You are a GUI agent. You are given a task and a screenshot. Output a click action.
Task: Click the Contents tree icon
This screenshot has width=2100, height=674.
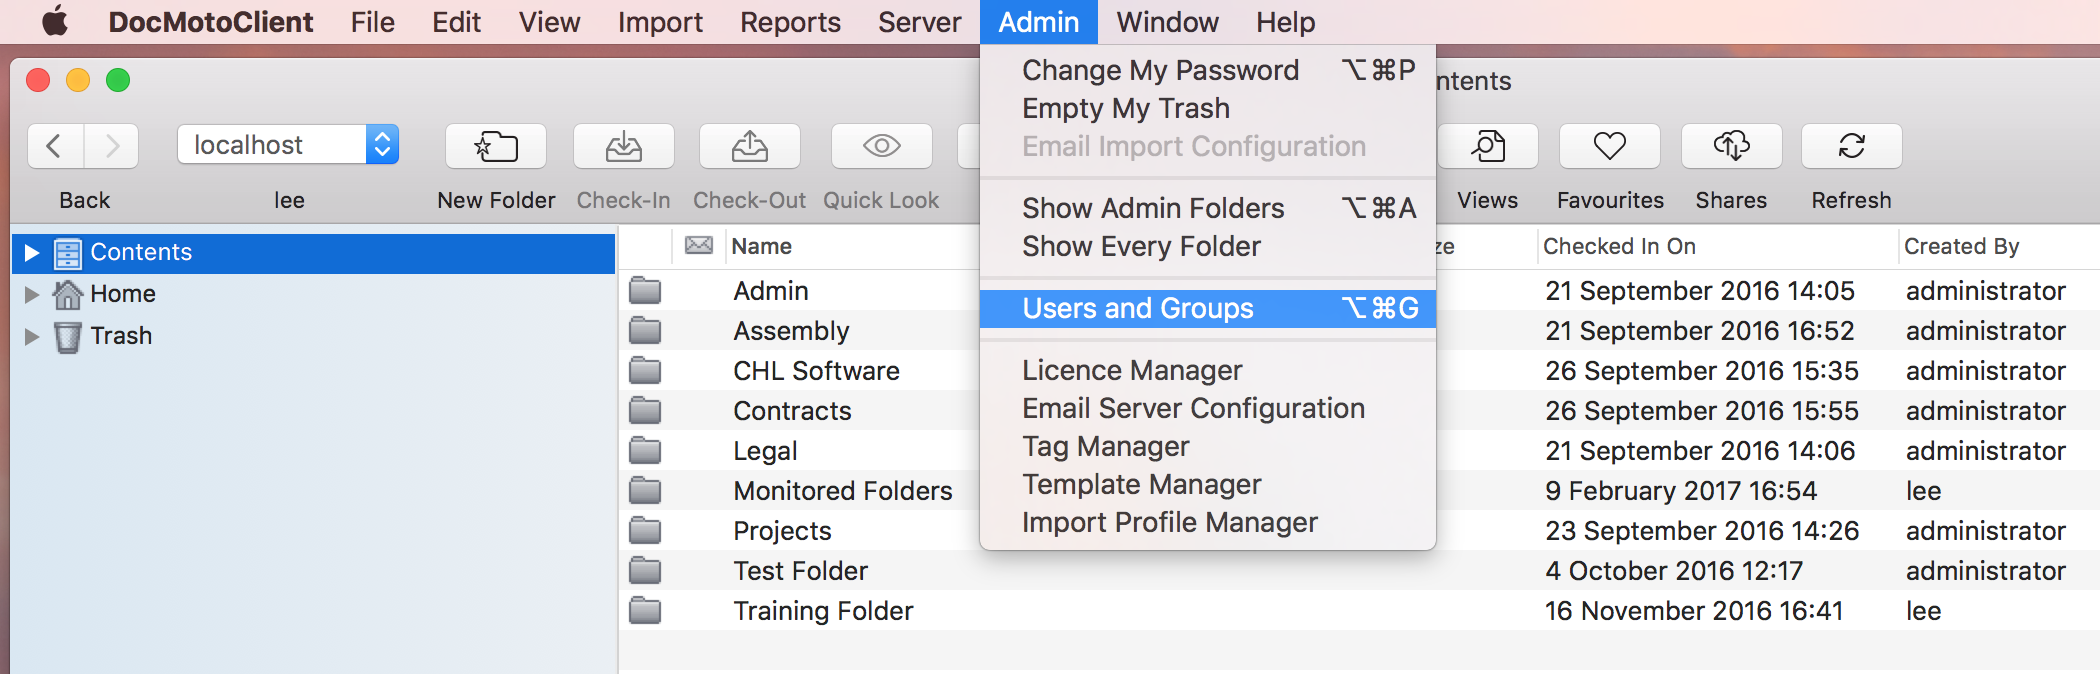pos(68,253)
